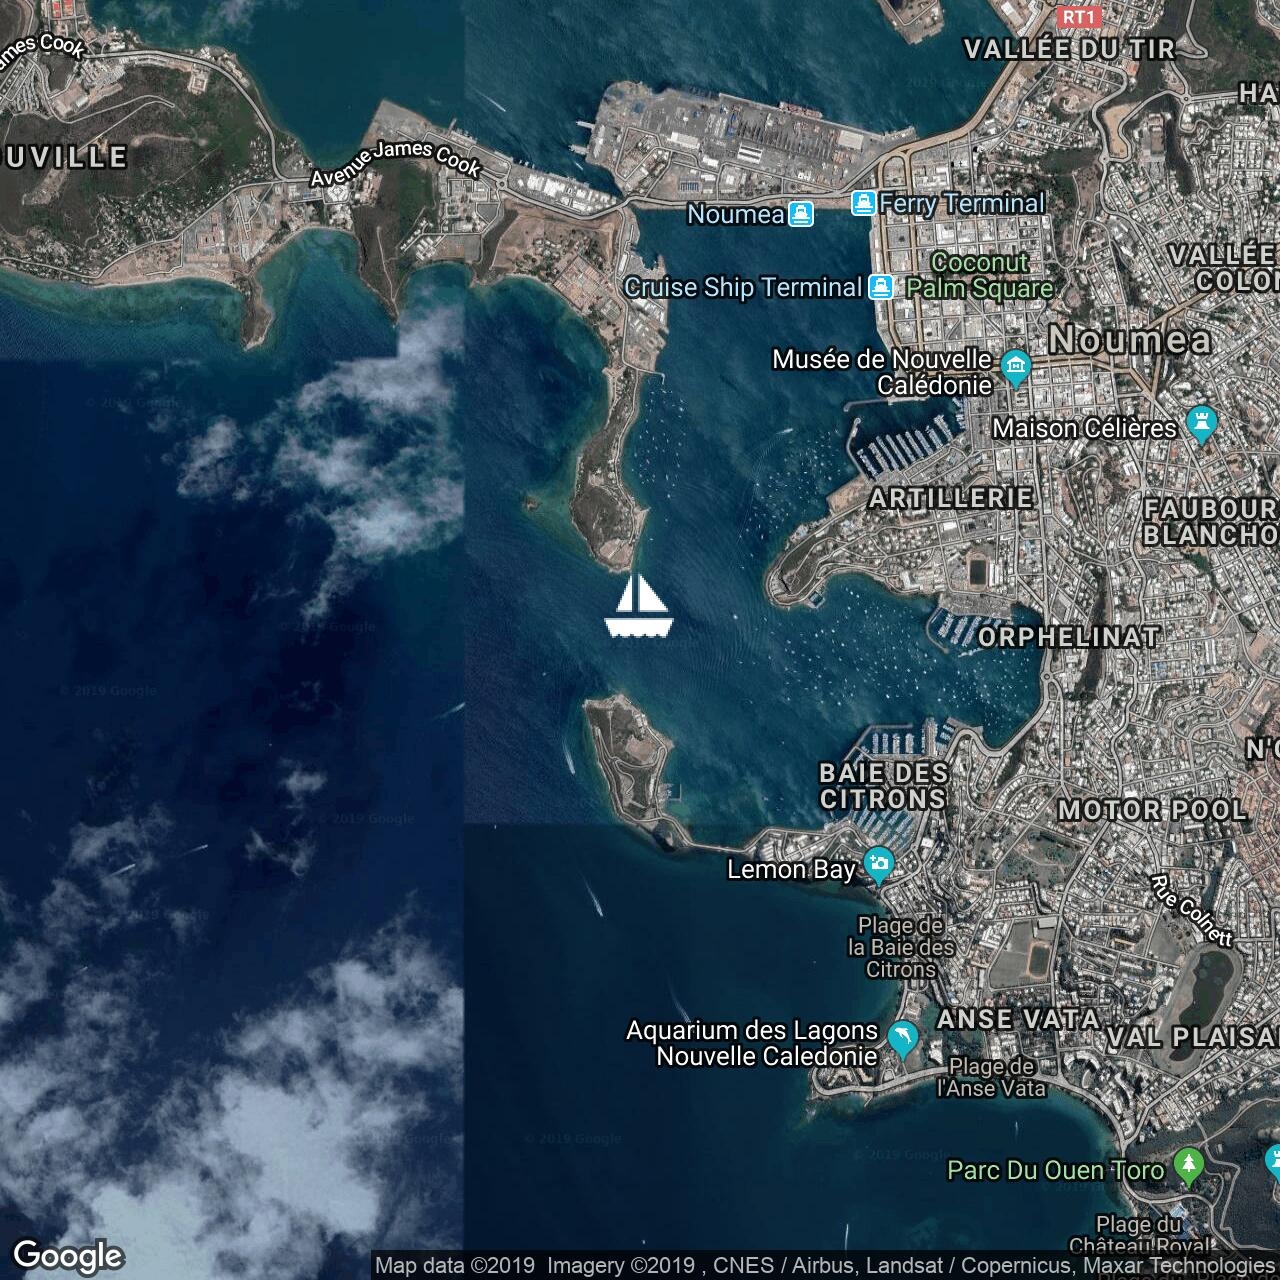Click the Google logo
This screenshot has width=1280, height=1280.
click(68, 1256)
